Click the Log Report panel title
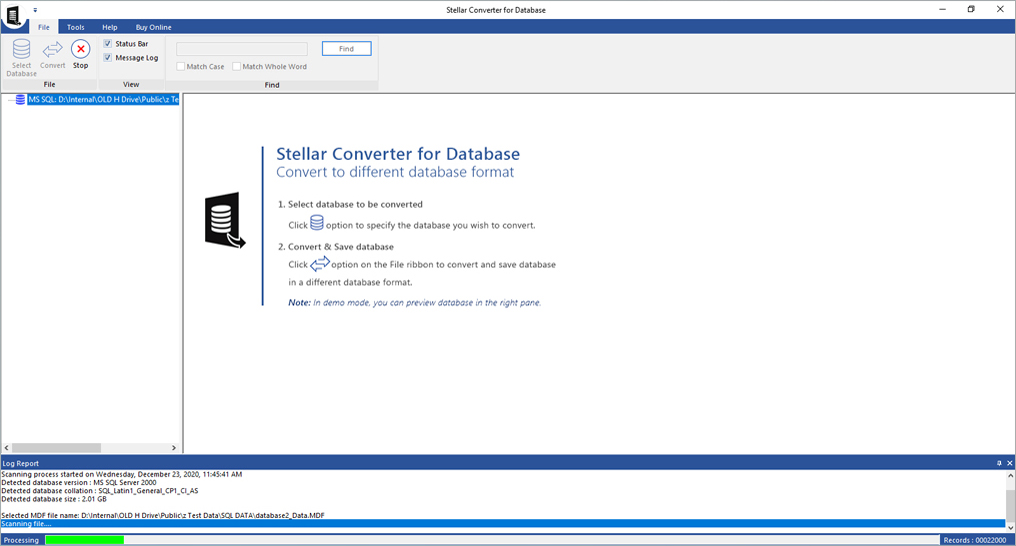This screenshot has height=546, width=1016. [x=20, y=463]
